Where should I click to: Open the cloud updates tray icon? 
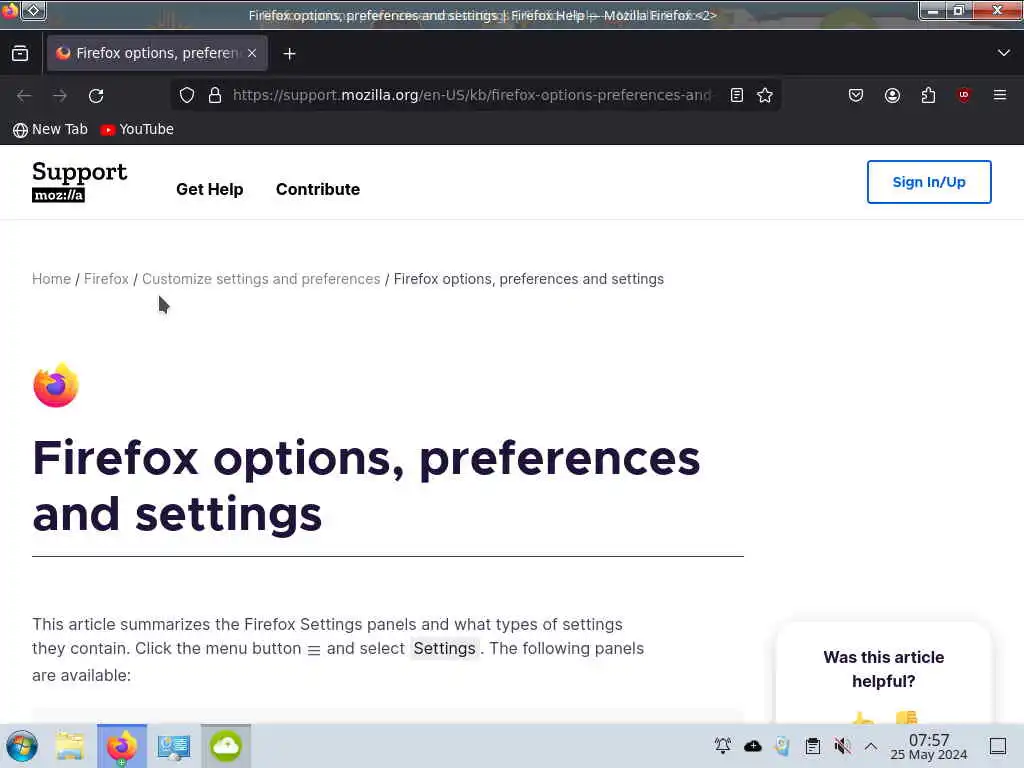coord(753,746)
